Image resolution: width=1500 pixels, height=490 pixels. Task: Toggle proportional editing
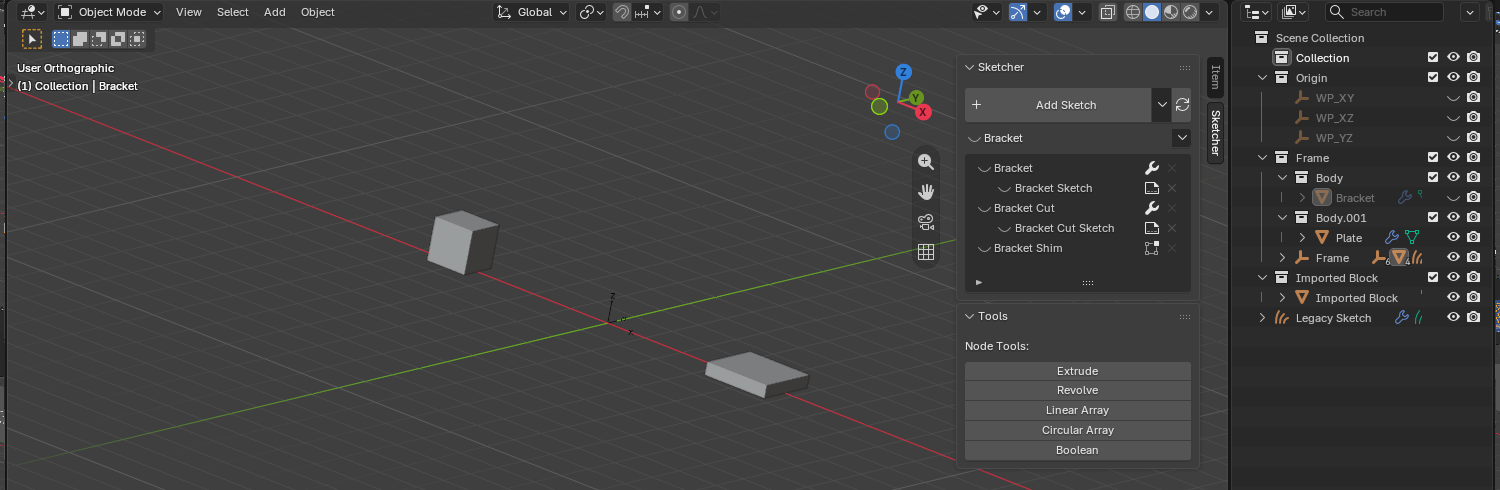(680, 12)
